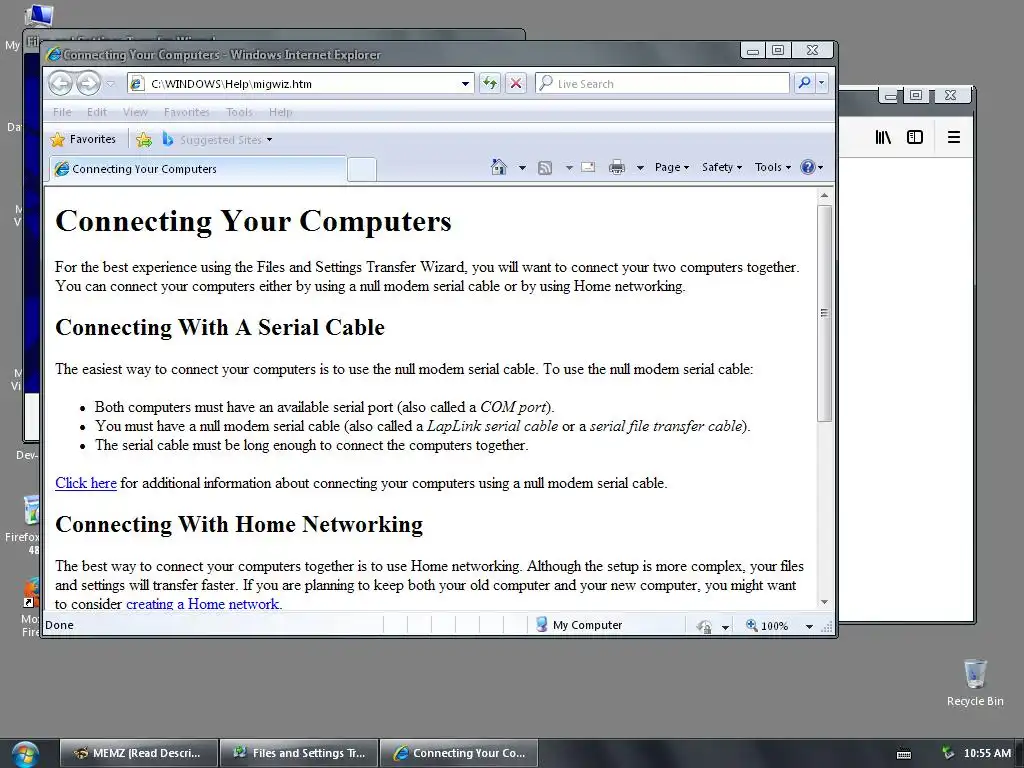
Task: Open the search provider dropdown arrow
Action: (x=822, y=83)
